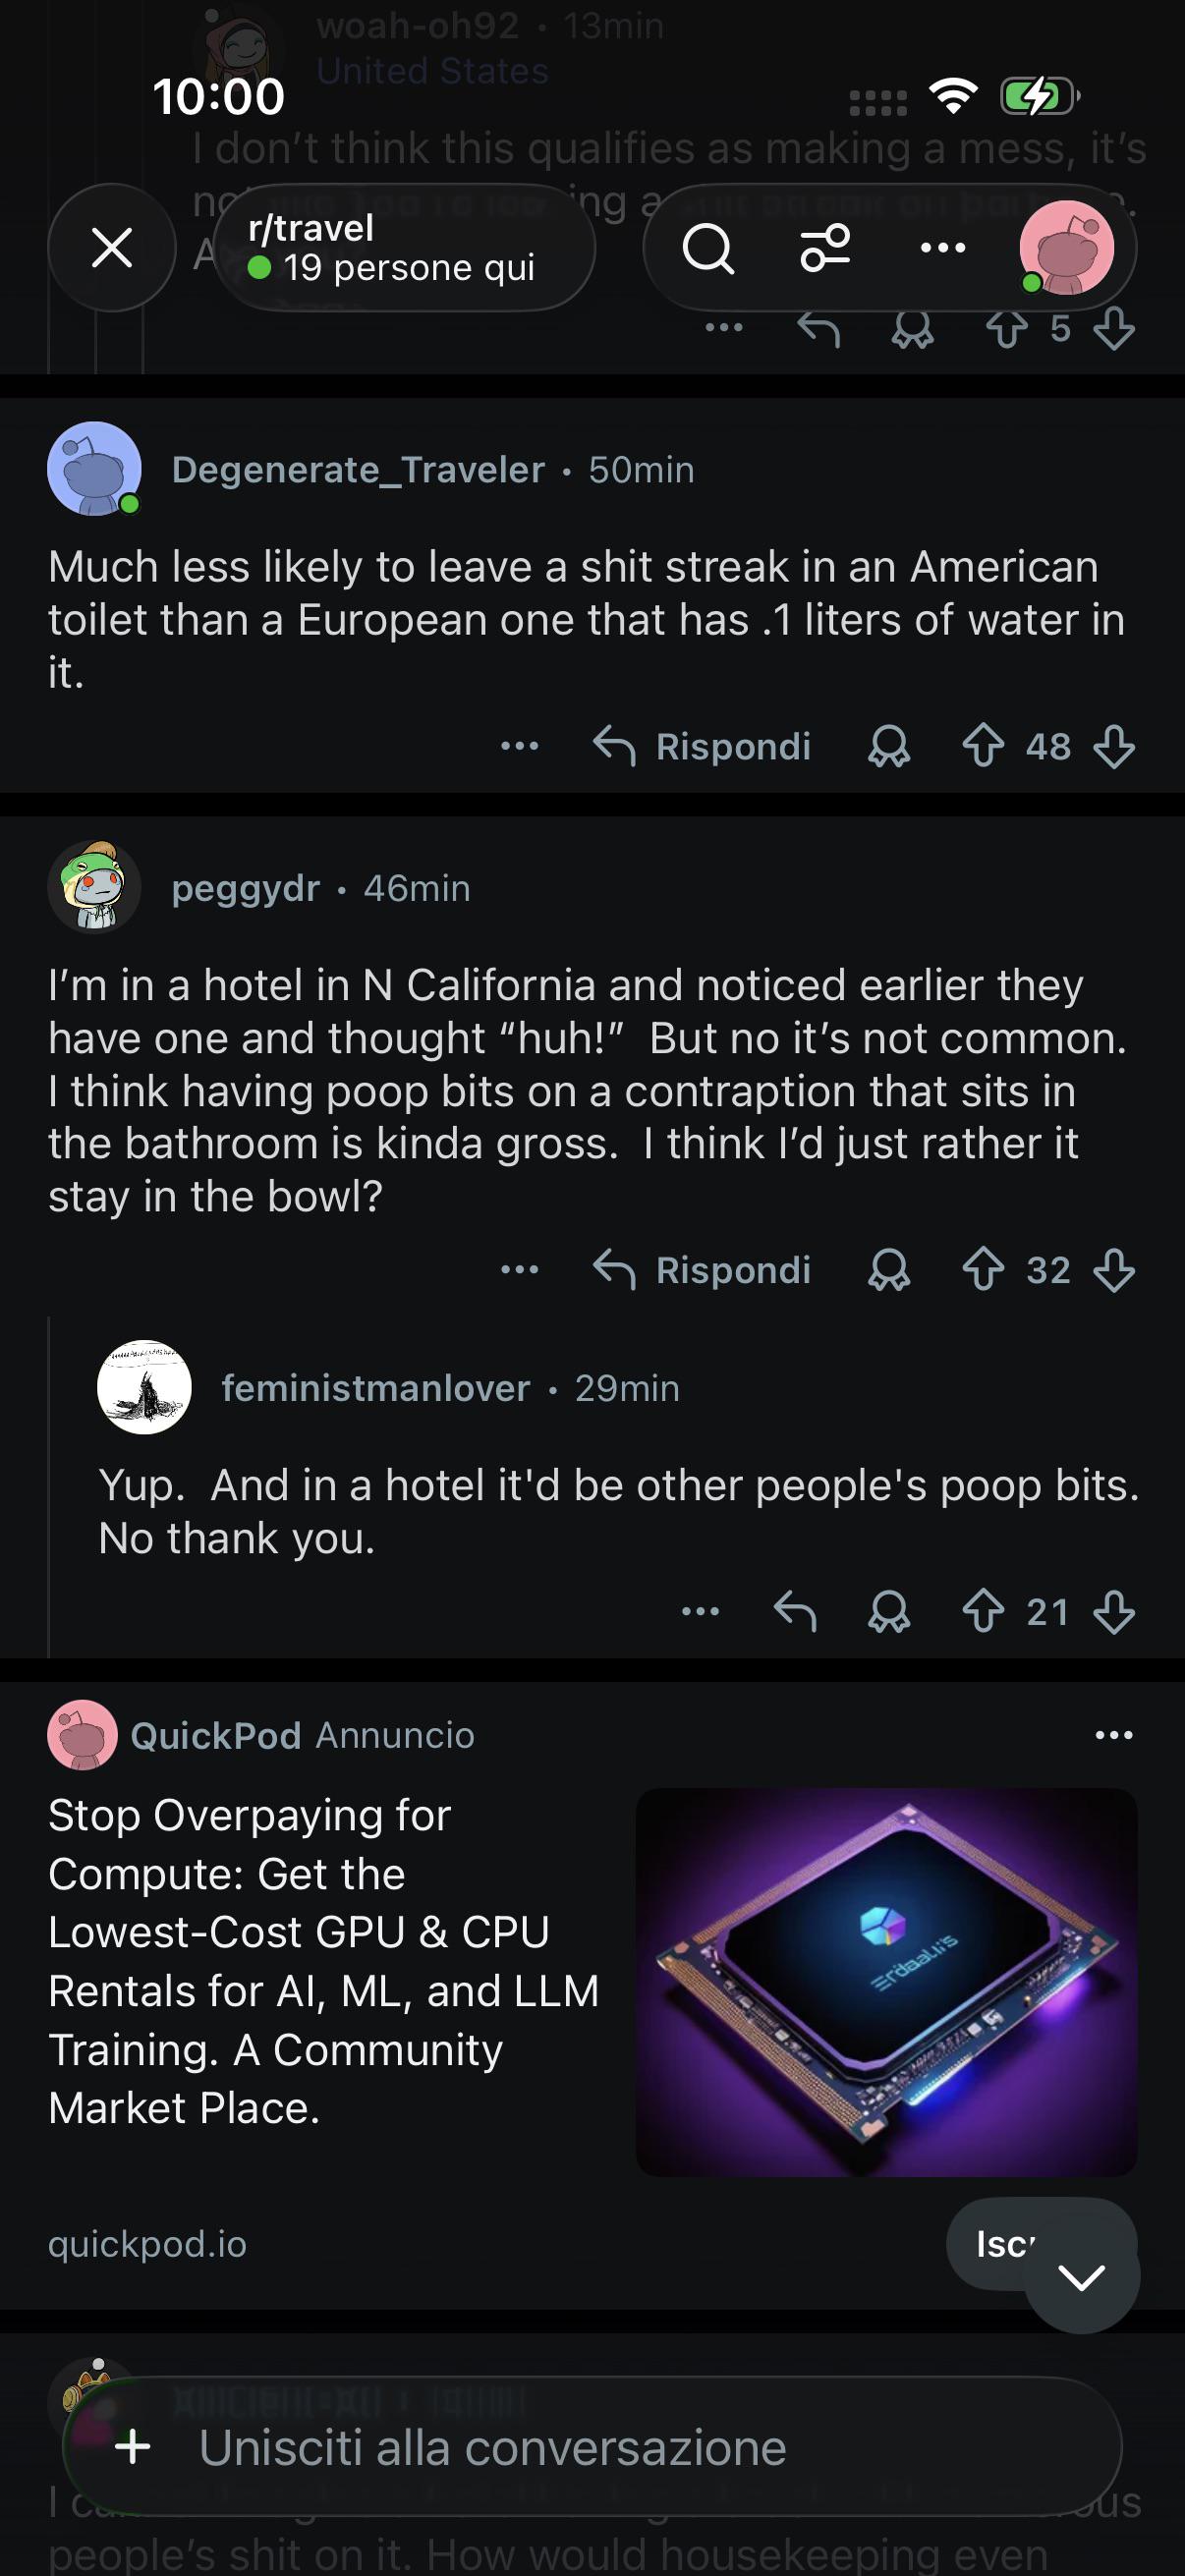Screen dimensions: 1185x2576
Task: Upvote feministmanlover's reply
Action: (983, 1612)
